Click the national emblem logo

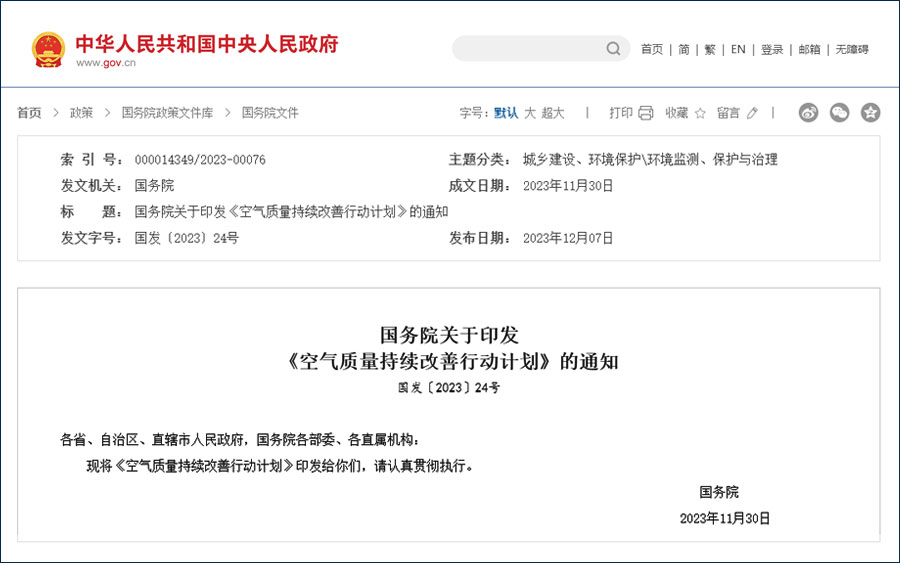48,48
